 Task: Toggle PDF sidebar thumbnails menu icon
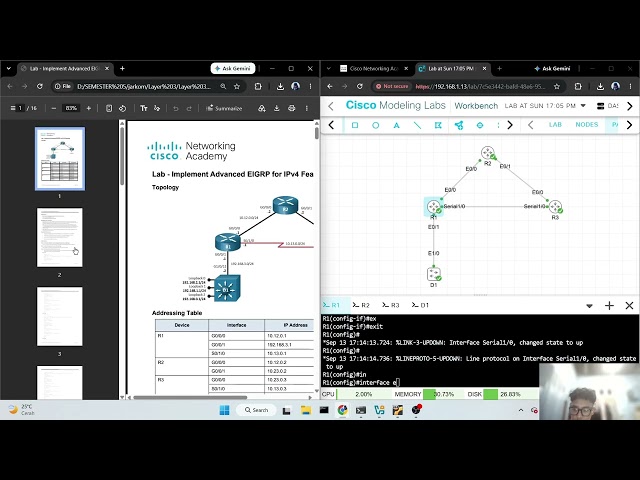[13, 108]
